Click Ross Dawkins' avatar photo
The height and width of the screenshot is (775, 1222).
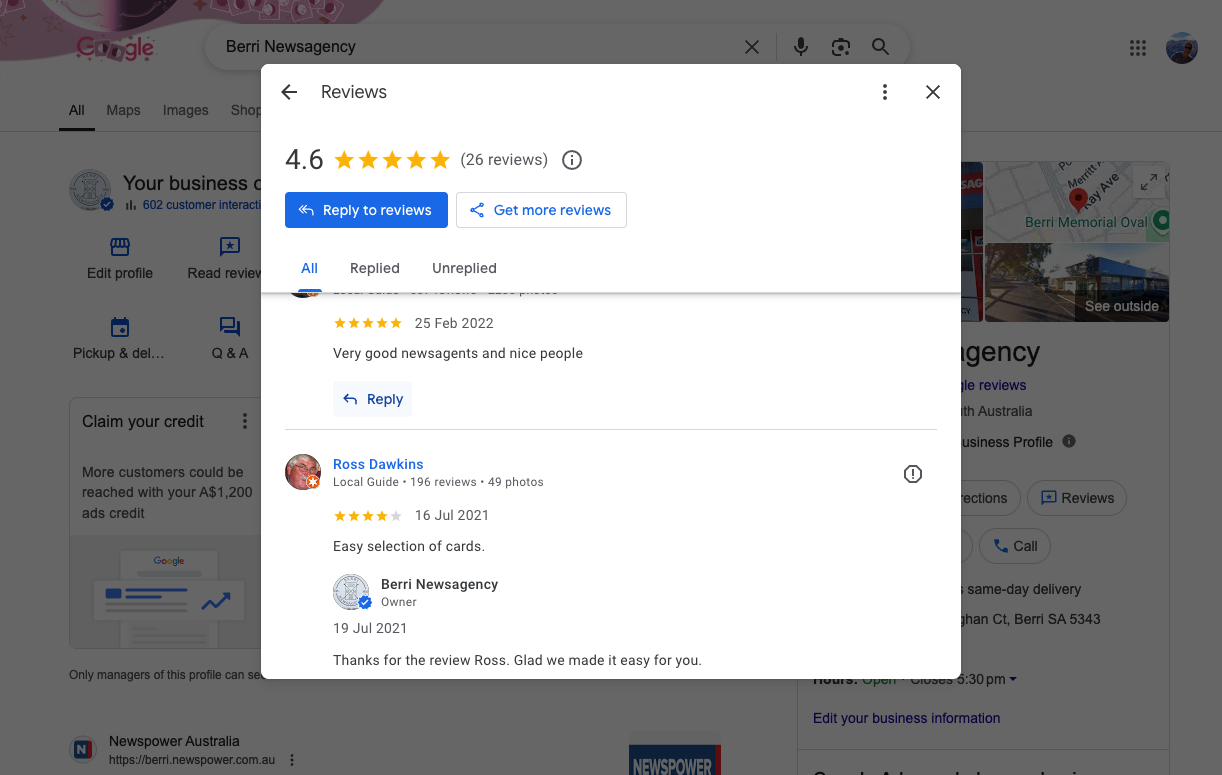point(303,472)
